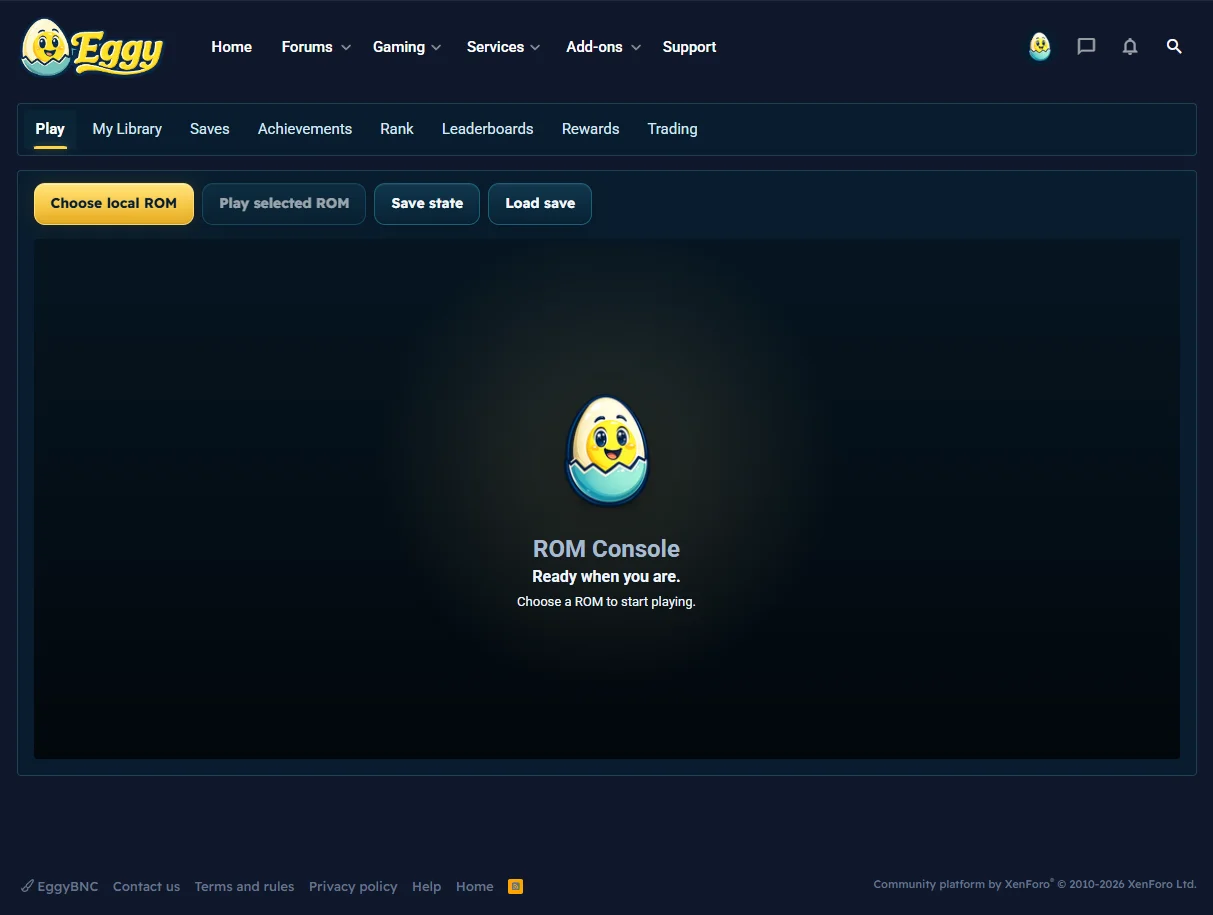The image size is (1213, 915).
Task: Click the Home link in the footer
Action: pos(475,886)
